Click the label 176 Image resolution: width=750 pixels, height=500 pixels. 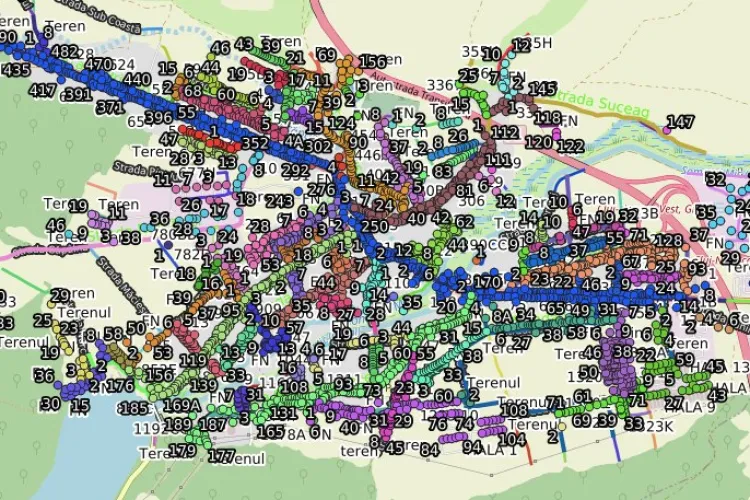tap(120, 386)
